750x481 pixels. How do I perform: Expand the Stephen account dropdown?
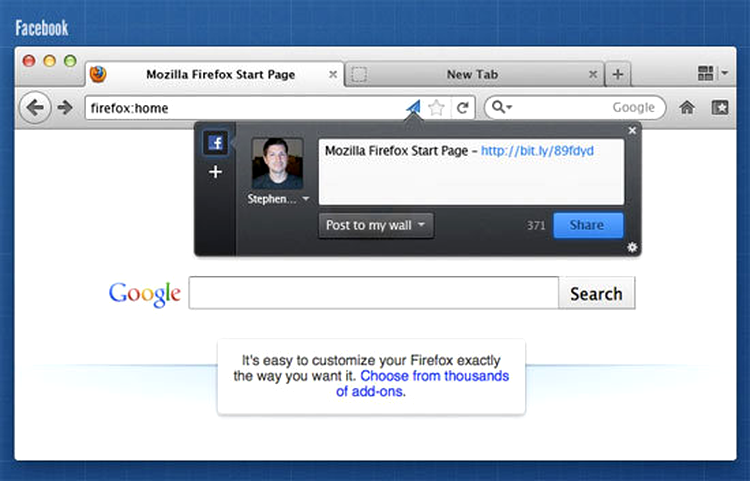coord(306,198)
